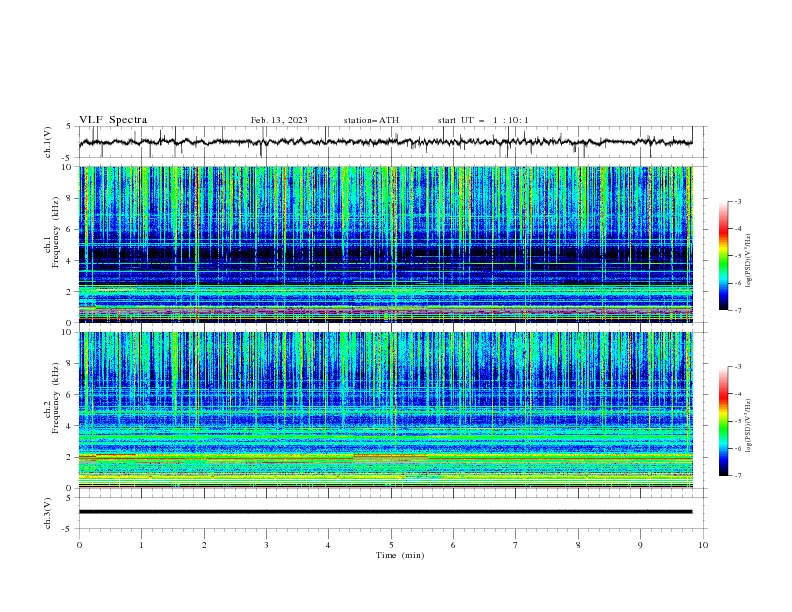
Task: Click the ch.1 voltage waveform trace
Action: click(x=385, y=142)
